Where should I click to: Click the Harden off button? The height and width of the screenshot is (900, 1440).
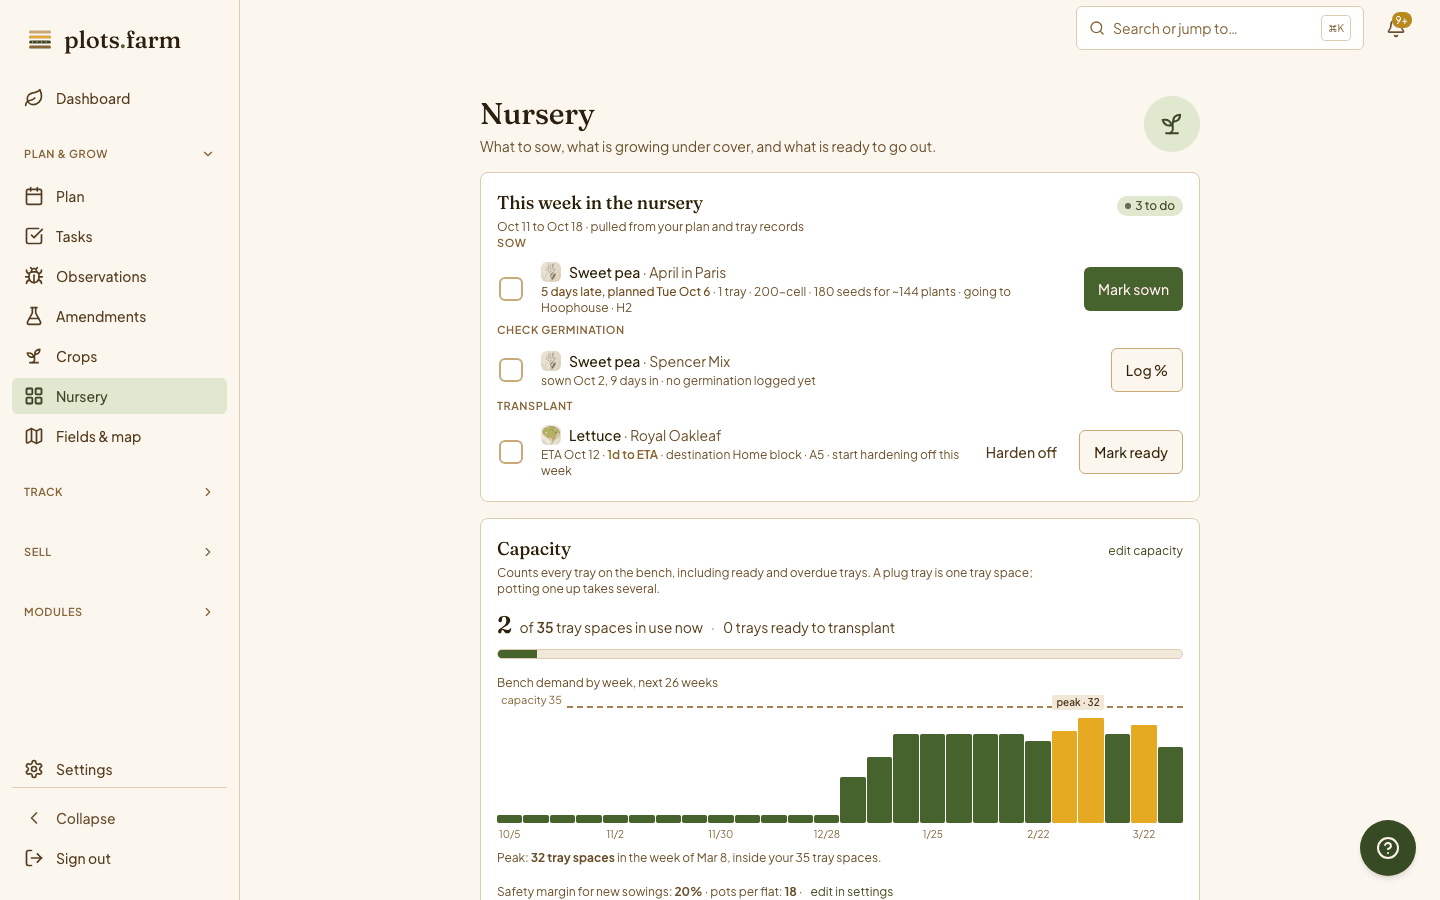pyautogui.click(x=1021, y=452)
